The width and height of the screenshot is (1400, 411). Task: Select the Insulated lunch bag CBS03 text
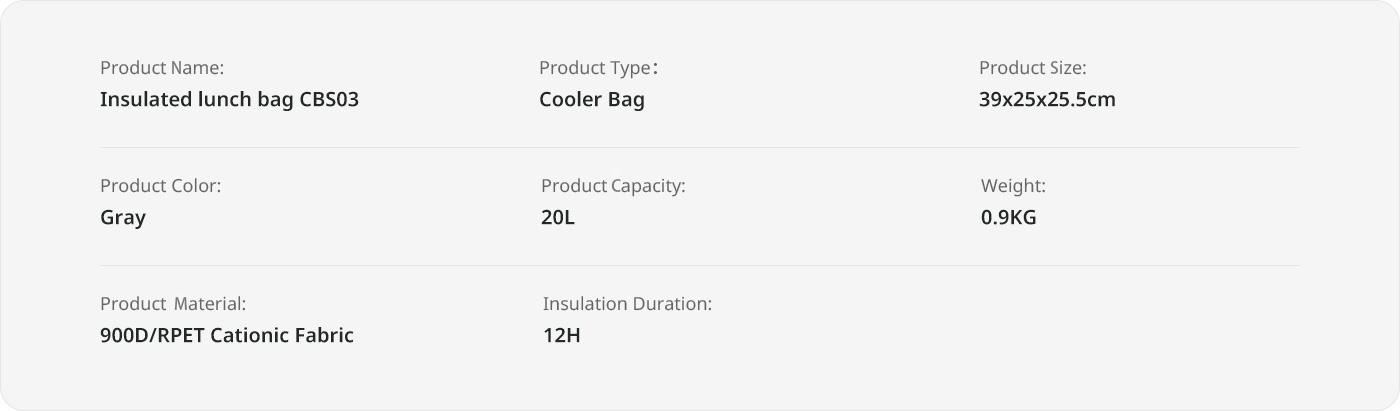[229, 100]
